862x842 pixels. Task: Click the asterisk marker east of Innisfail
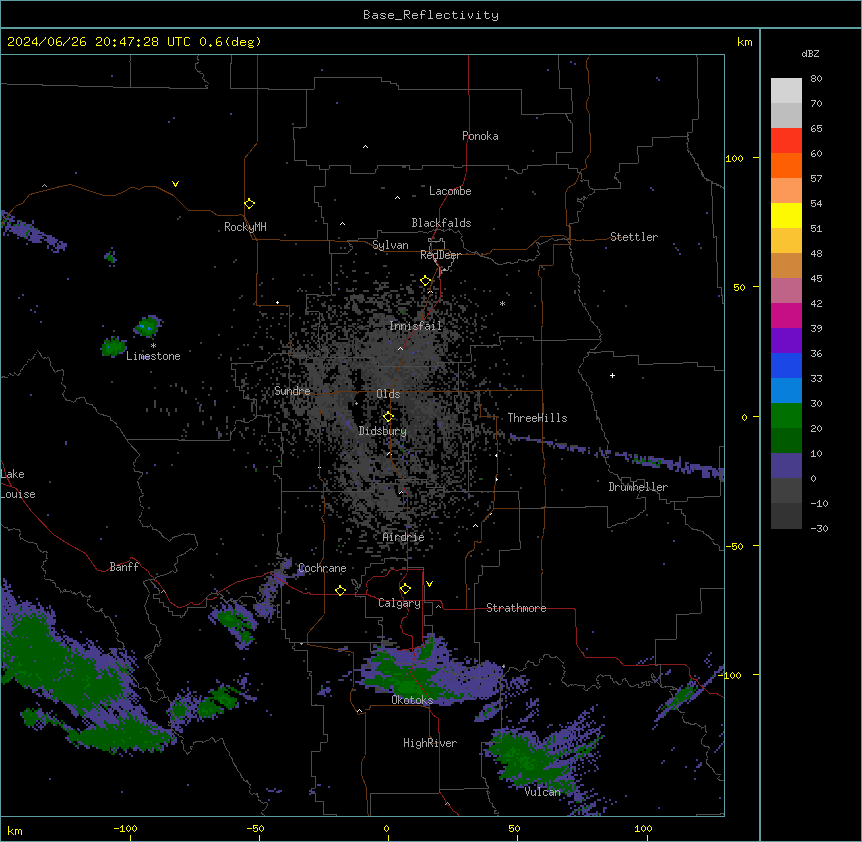click(x=502, y=304)
